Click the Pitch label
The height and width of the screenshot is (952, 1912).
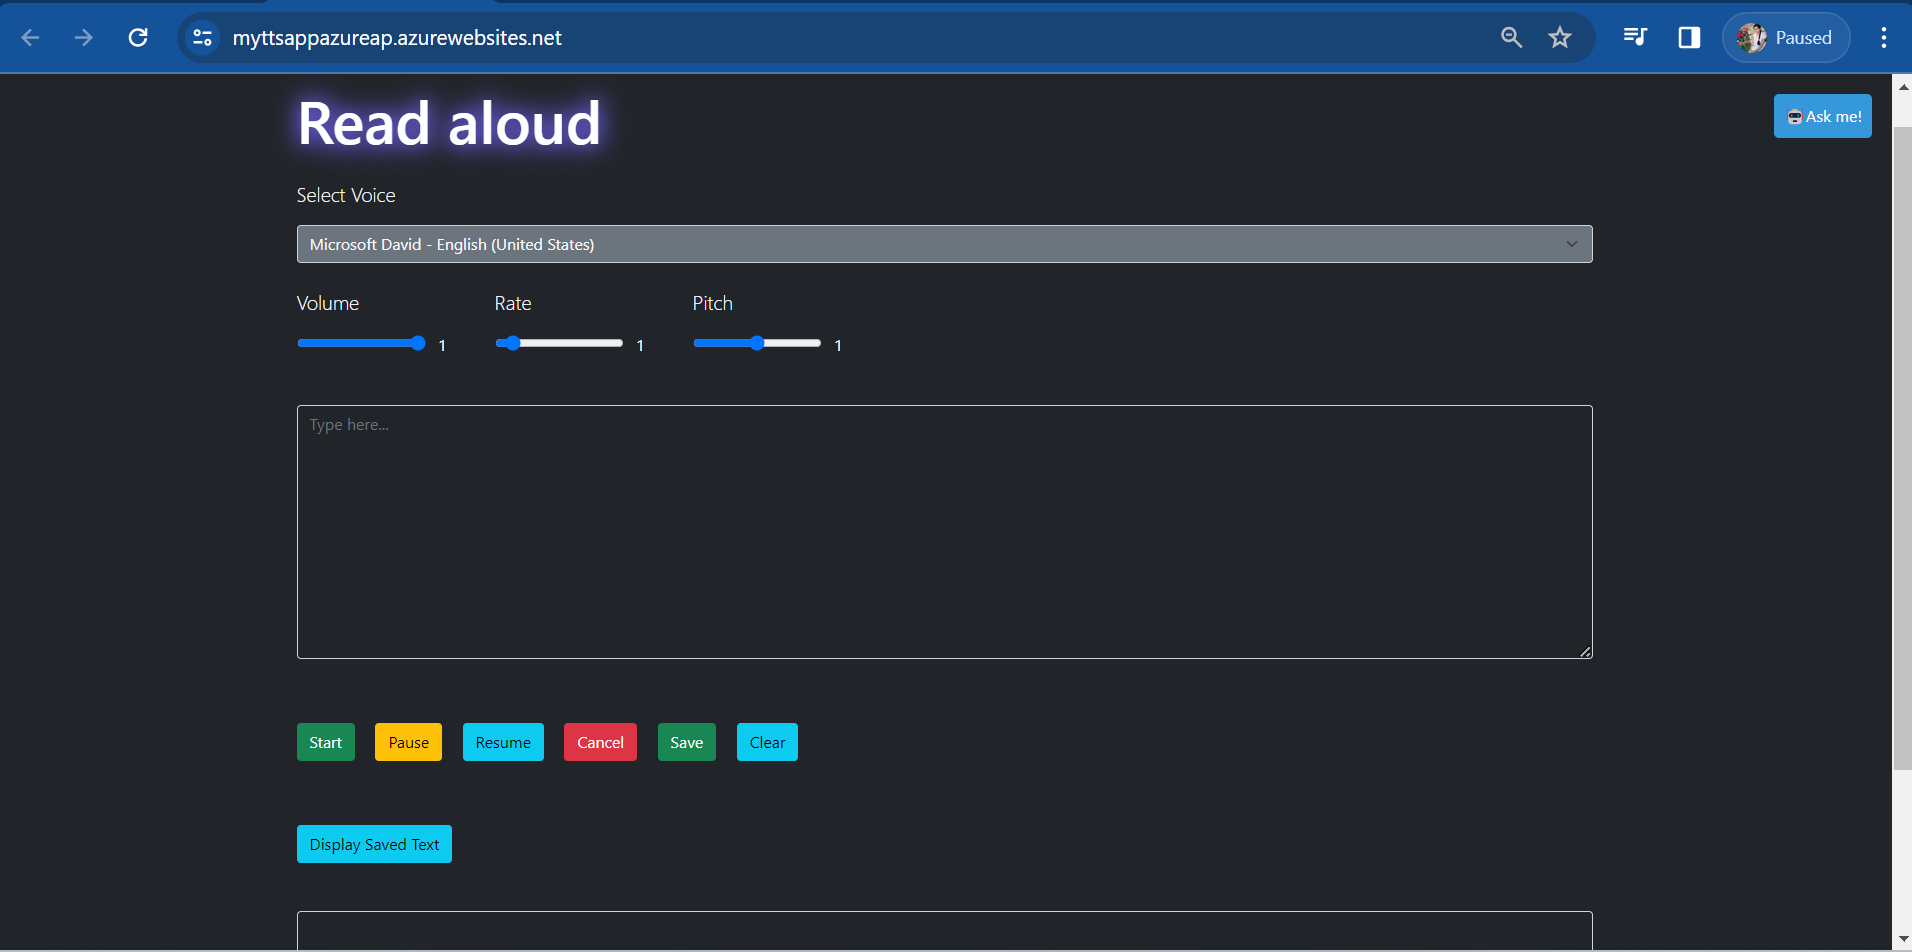[713, 303]
